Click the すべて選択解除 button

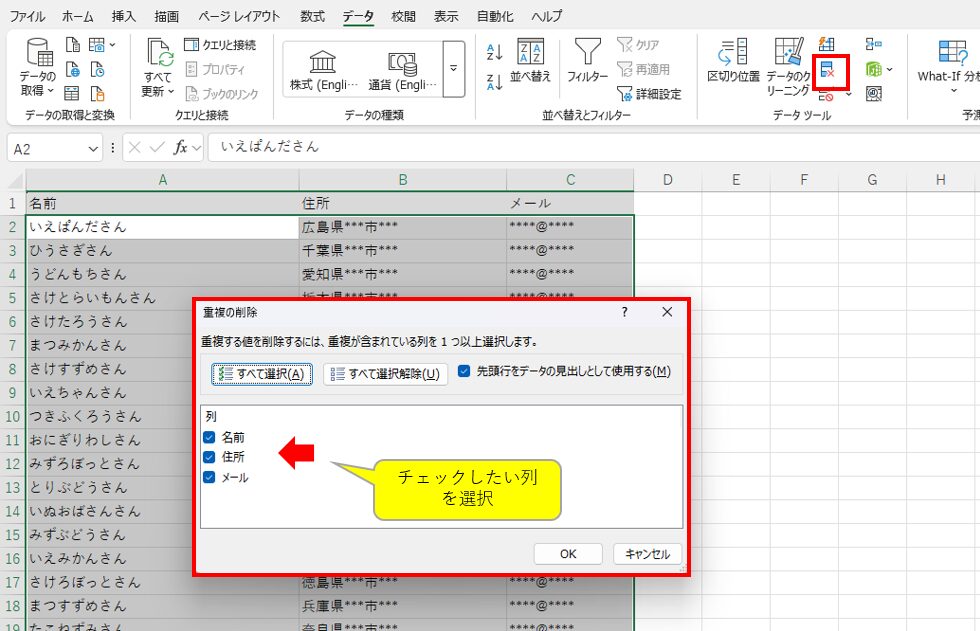(385, 374)
